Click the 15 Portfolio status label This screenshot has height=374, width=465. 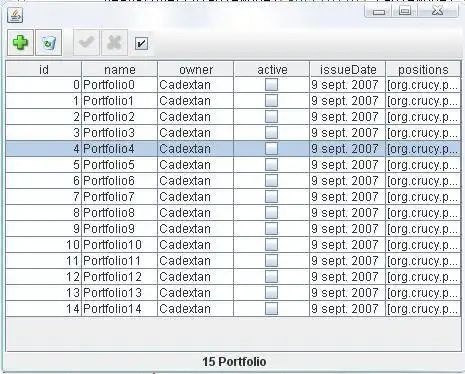(x=234, y=362)
